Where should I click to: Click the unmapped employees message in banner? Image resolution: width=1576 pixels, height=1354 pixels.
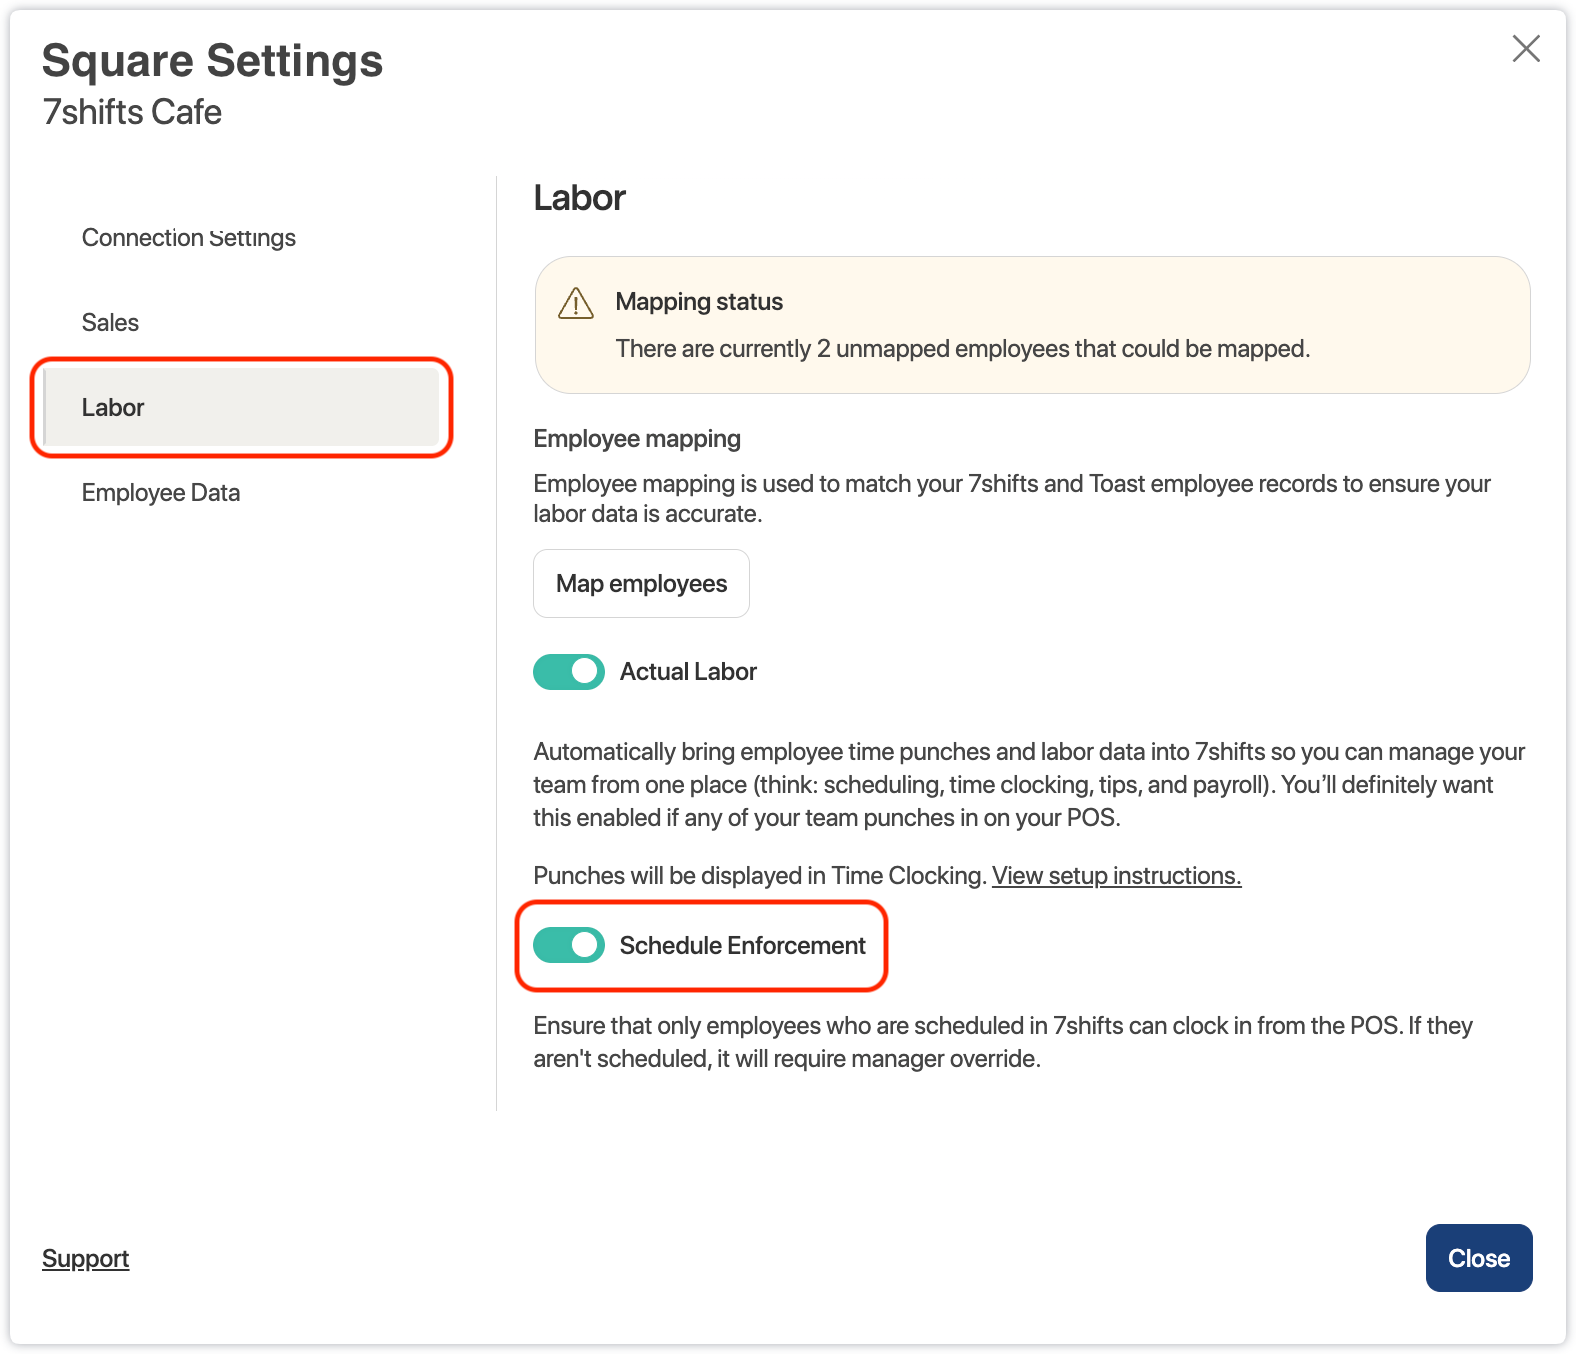pos(962,349)
